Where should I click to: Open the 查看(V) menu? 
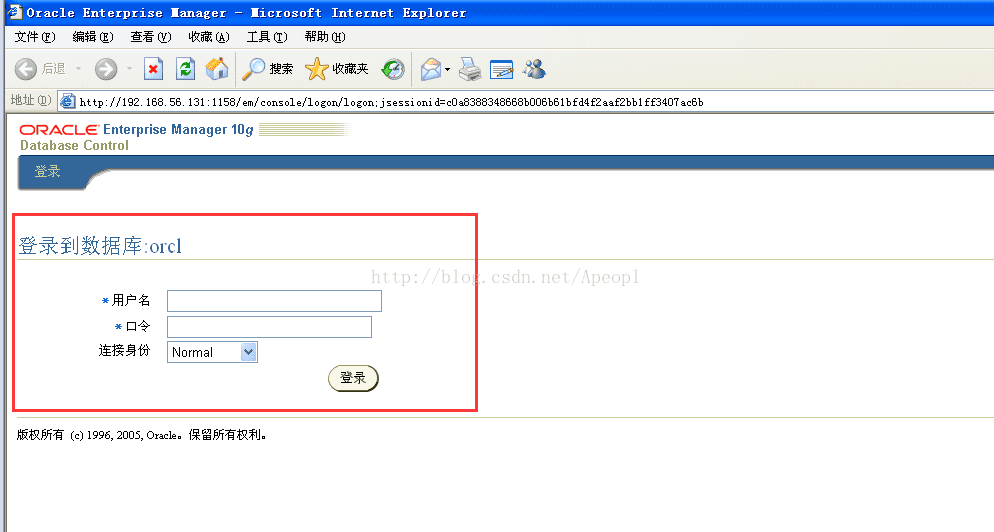151,37
